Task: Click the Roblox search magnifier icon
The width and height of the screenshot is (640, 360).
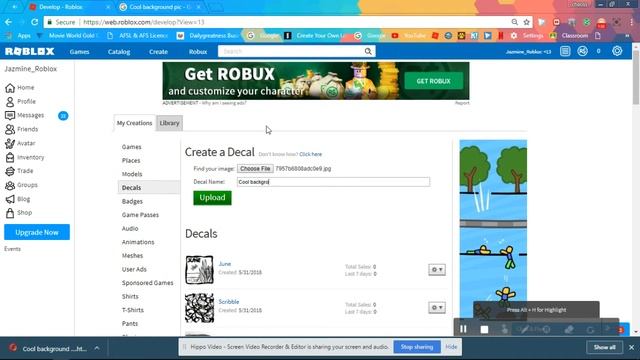Action: (368, 51)
